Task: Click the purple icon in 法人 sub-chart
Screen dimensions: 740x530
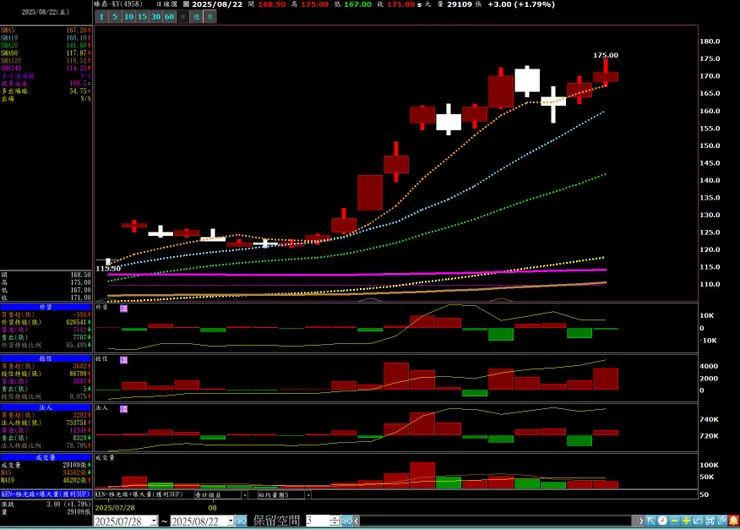Action: [124, 409]
